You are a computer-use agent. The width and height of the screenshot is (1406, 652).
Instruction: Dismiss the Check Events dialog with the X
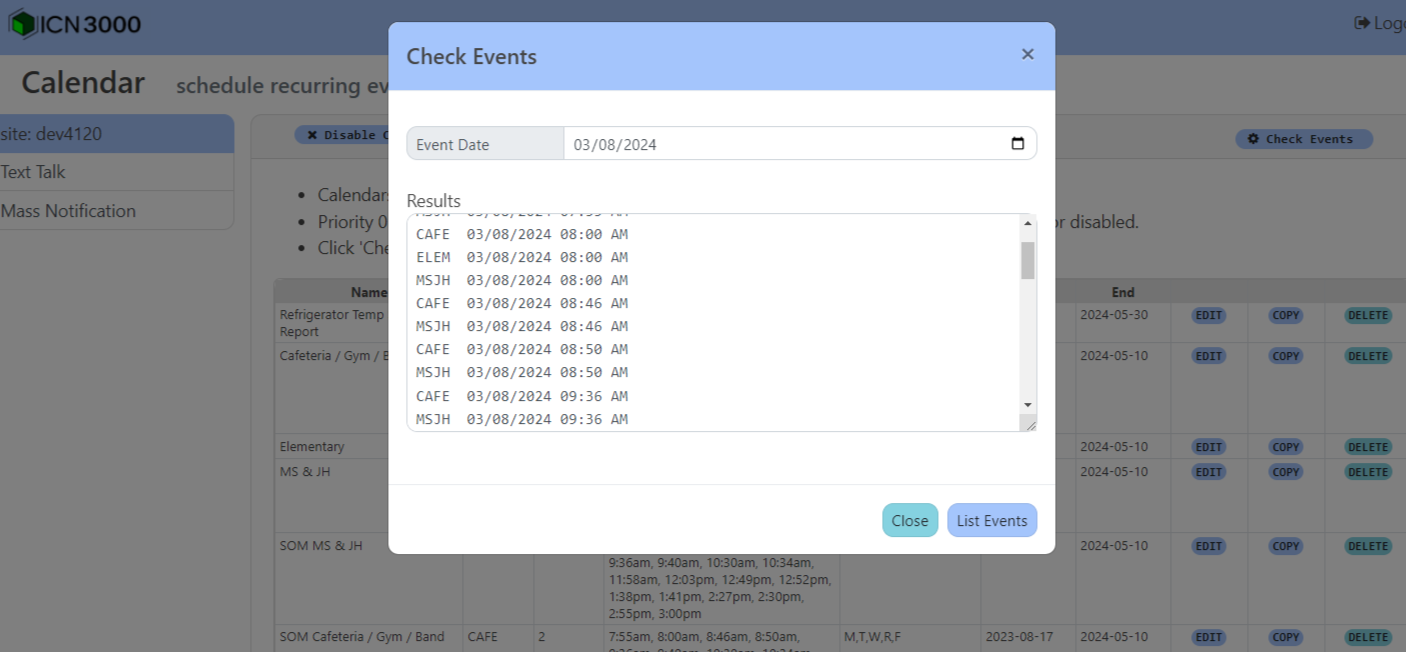click(x=1027, y=54)
